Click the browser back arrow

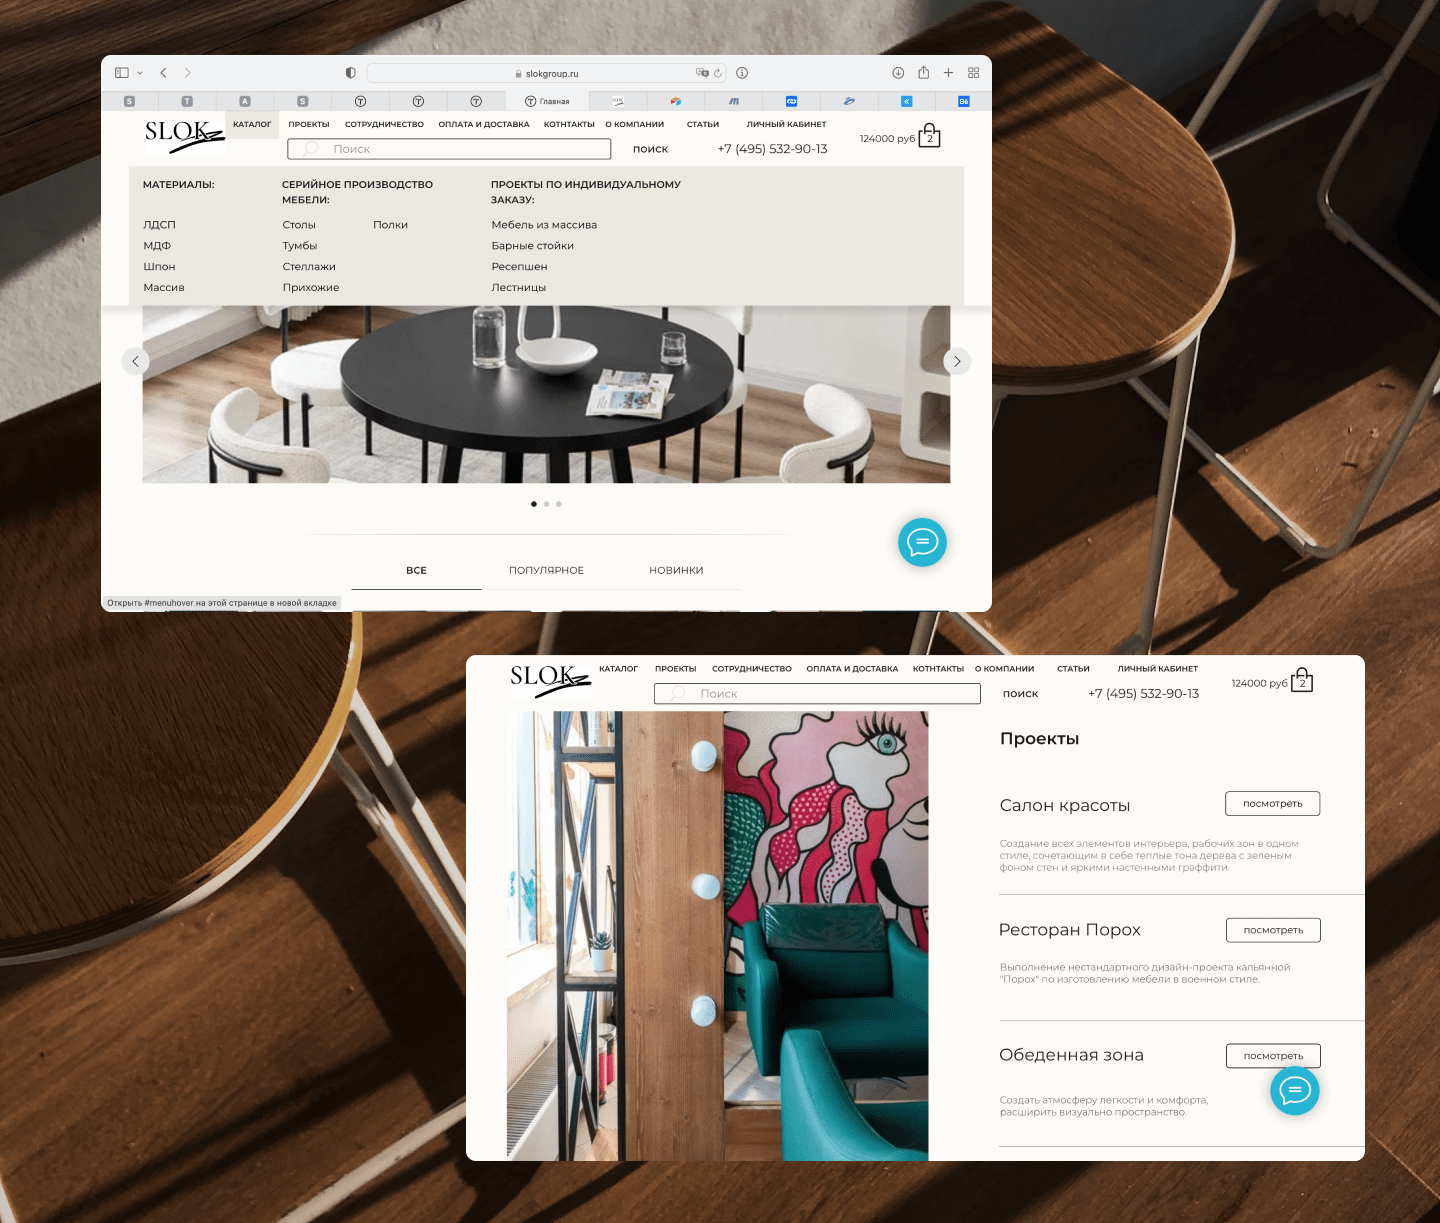pyautogui.click(x=163, y=73)
